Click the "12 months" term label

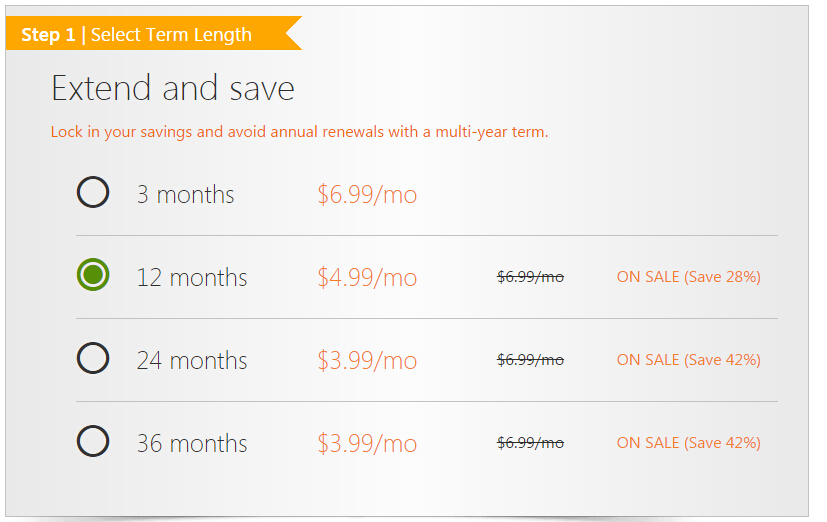click(x=192, y=277)
